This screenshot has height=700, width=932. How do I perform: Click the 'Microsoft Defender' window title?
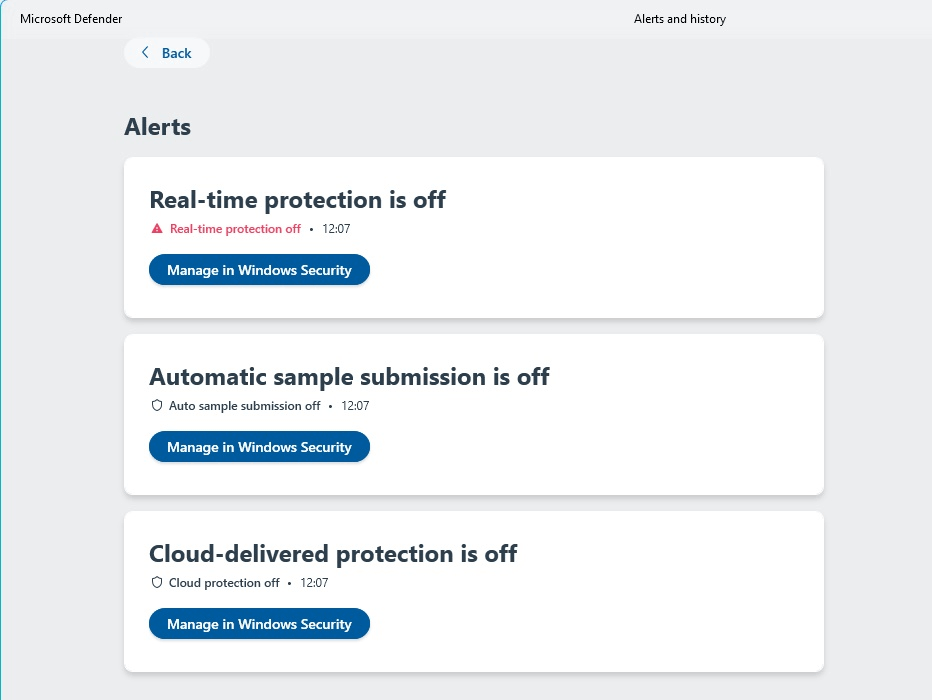[x=71, y=19]
